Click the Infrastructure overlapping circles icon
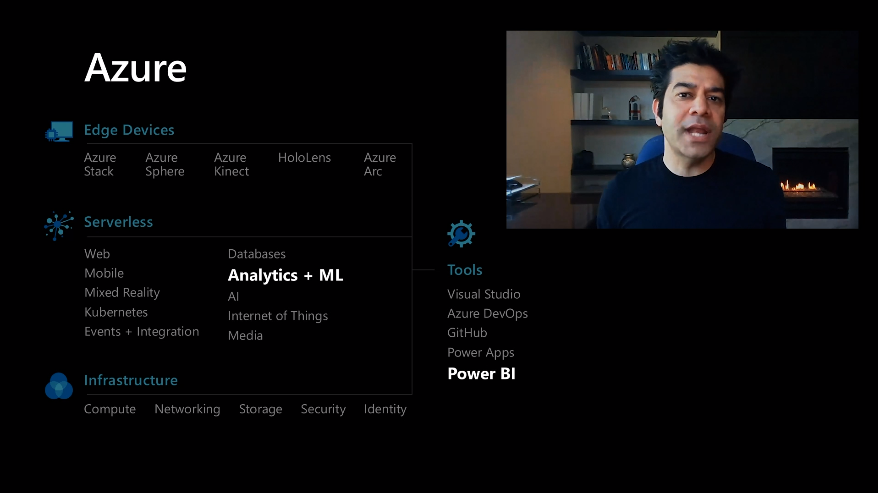This screenshot has height=493, width=878. click(59, 386)
